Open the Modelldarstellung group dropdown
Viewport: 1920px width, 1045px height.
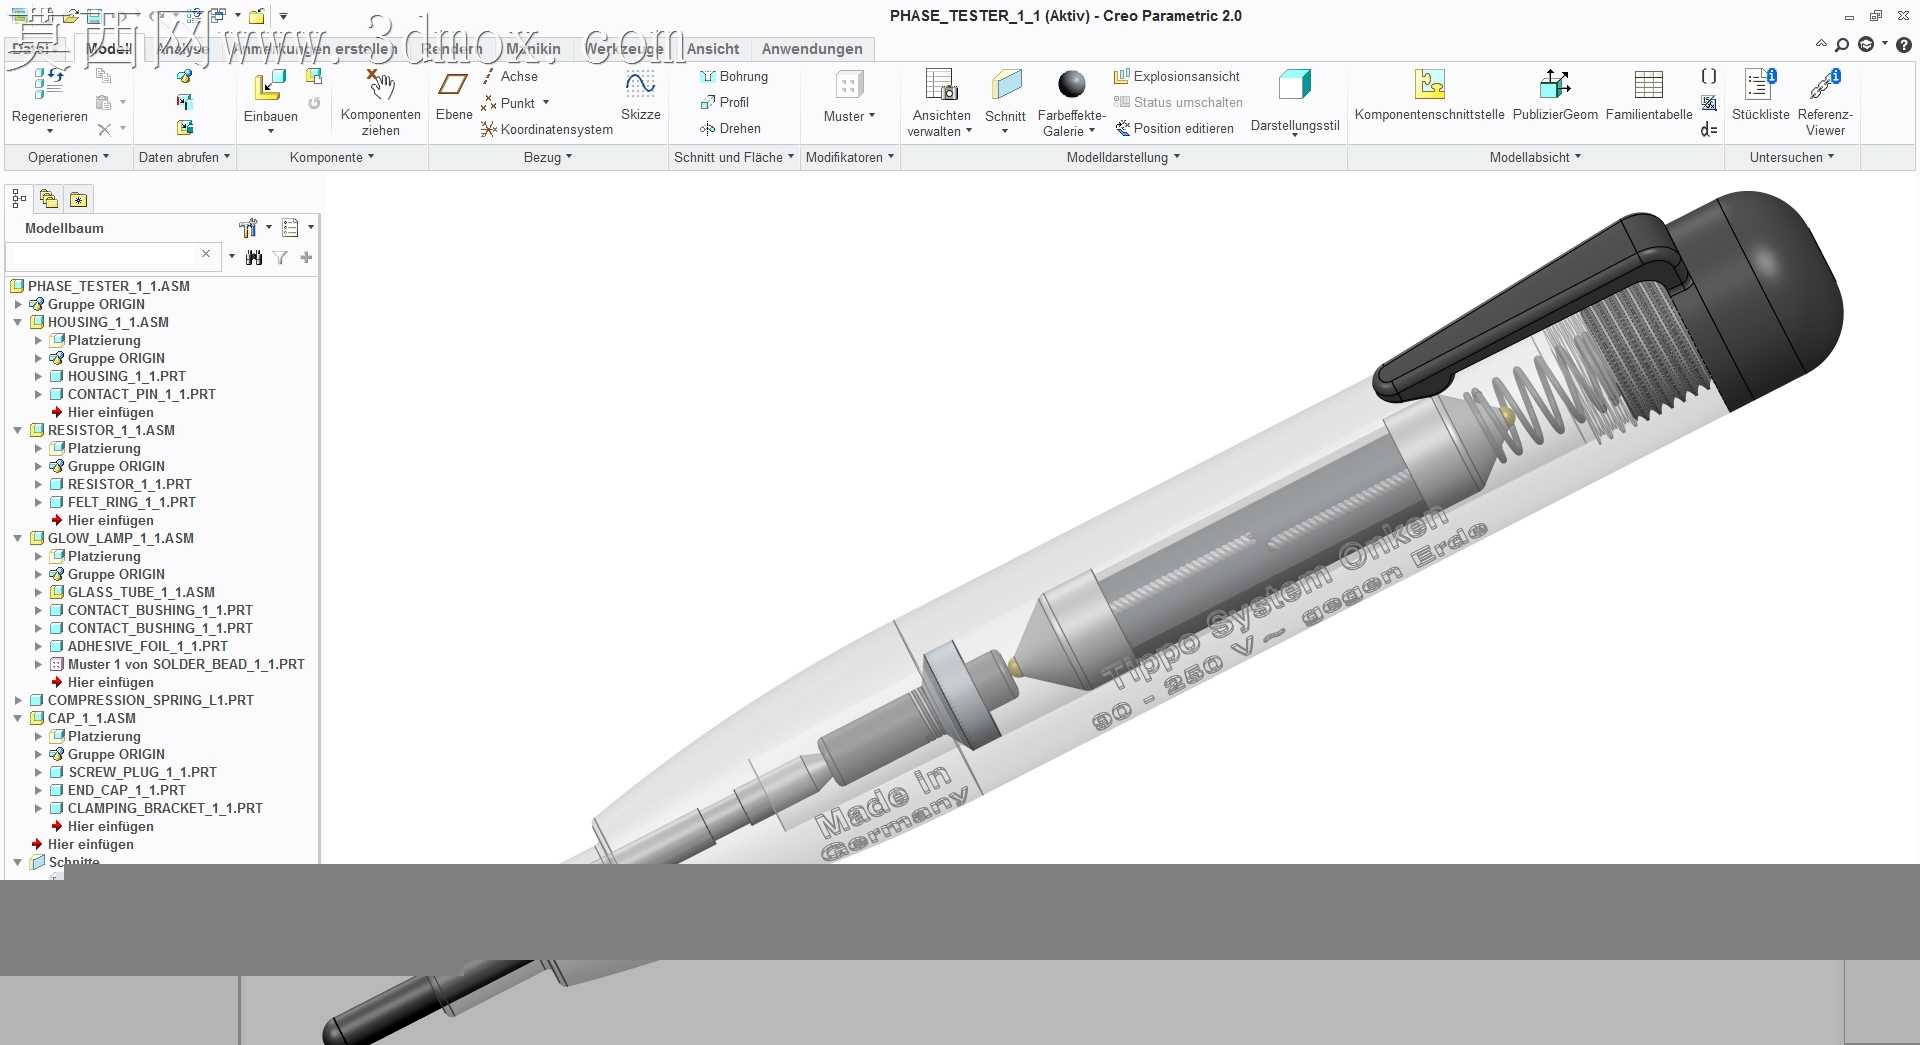click(x=1123, y=157)
